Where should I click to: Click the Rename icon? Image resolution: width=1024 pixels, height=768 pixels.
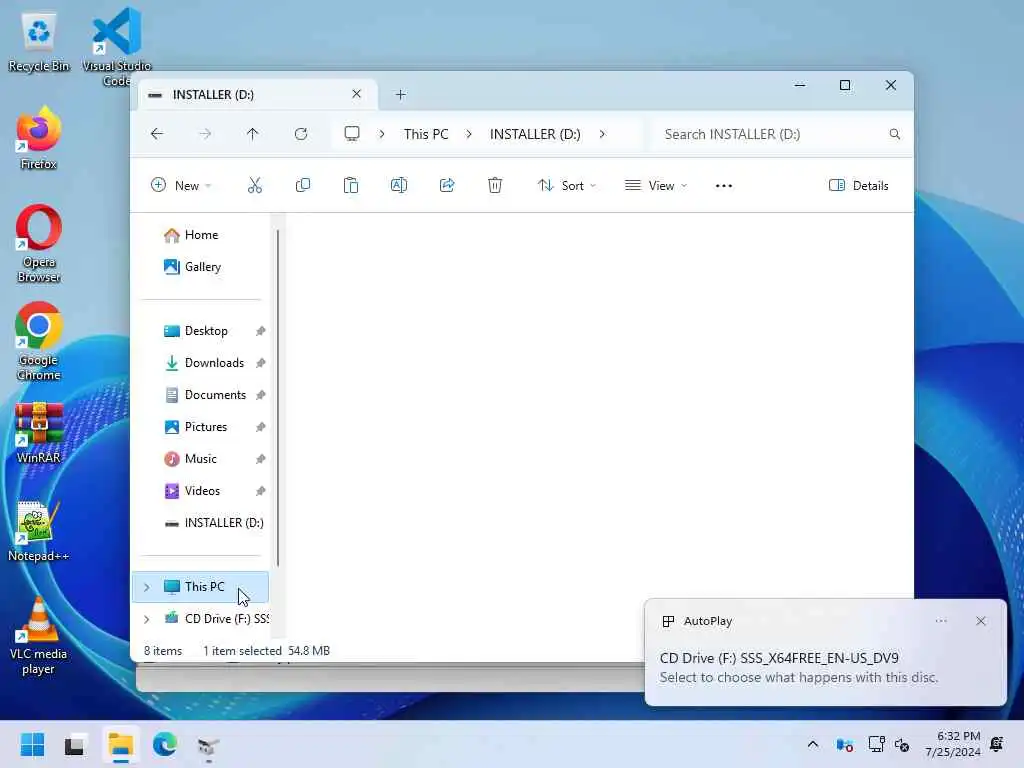(398, 185)
